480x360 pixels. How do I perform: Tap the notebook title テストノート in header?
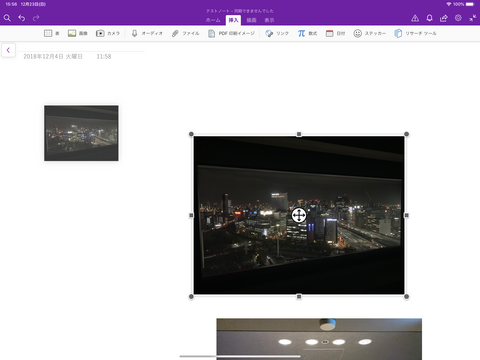218,11
